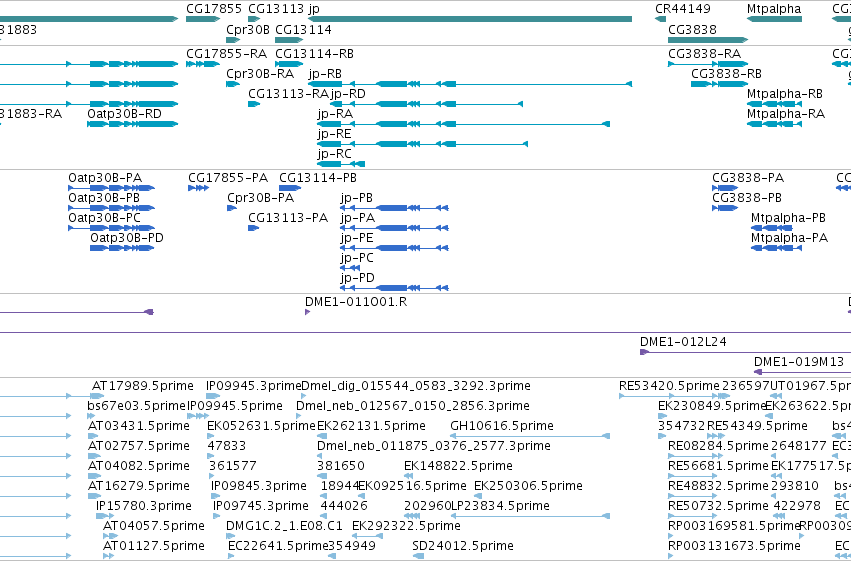Click transcript CG13113-RA
Viewport: 851px width, 561px height.
click(288, 94)
